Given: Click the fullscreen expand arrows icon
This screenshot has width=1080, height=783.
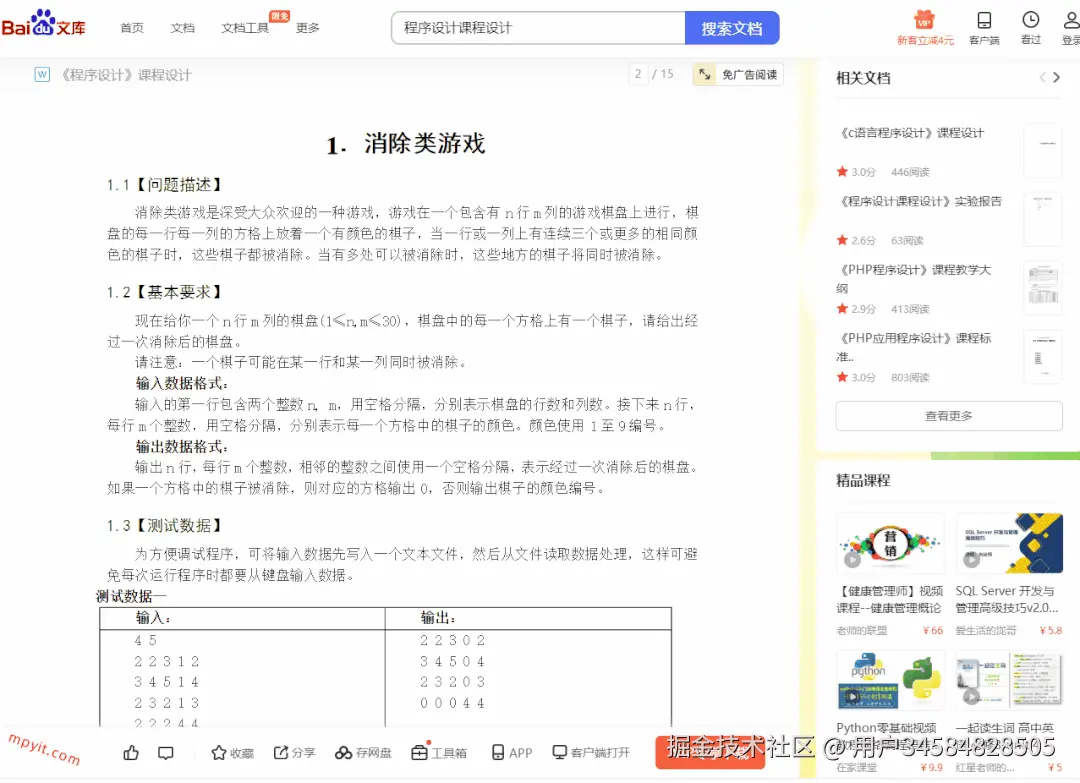Looking at the screenshot, I should tap(705, 74).
